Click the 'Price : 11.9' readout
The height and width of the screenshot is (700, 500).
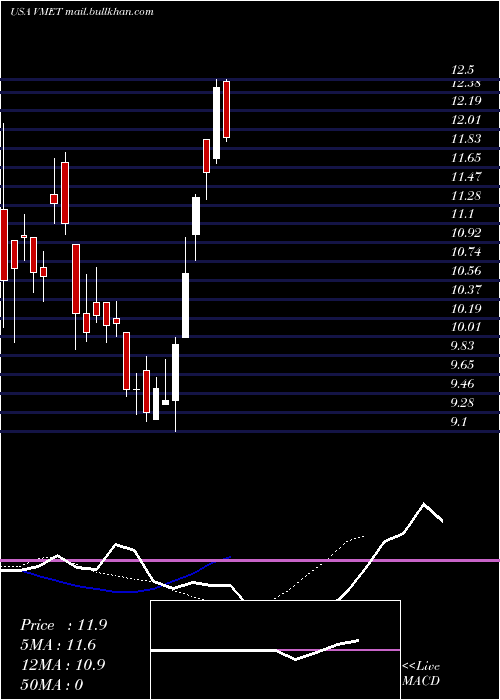pyautogui.click(x=63, y=625)
